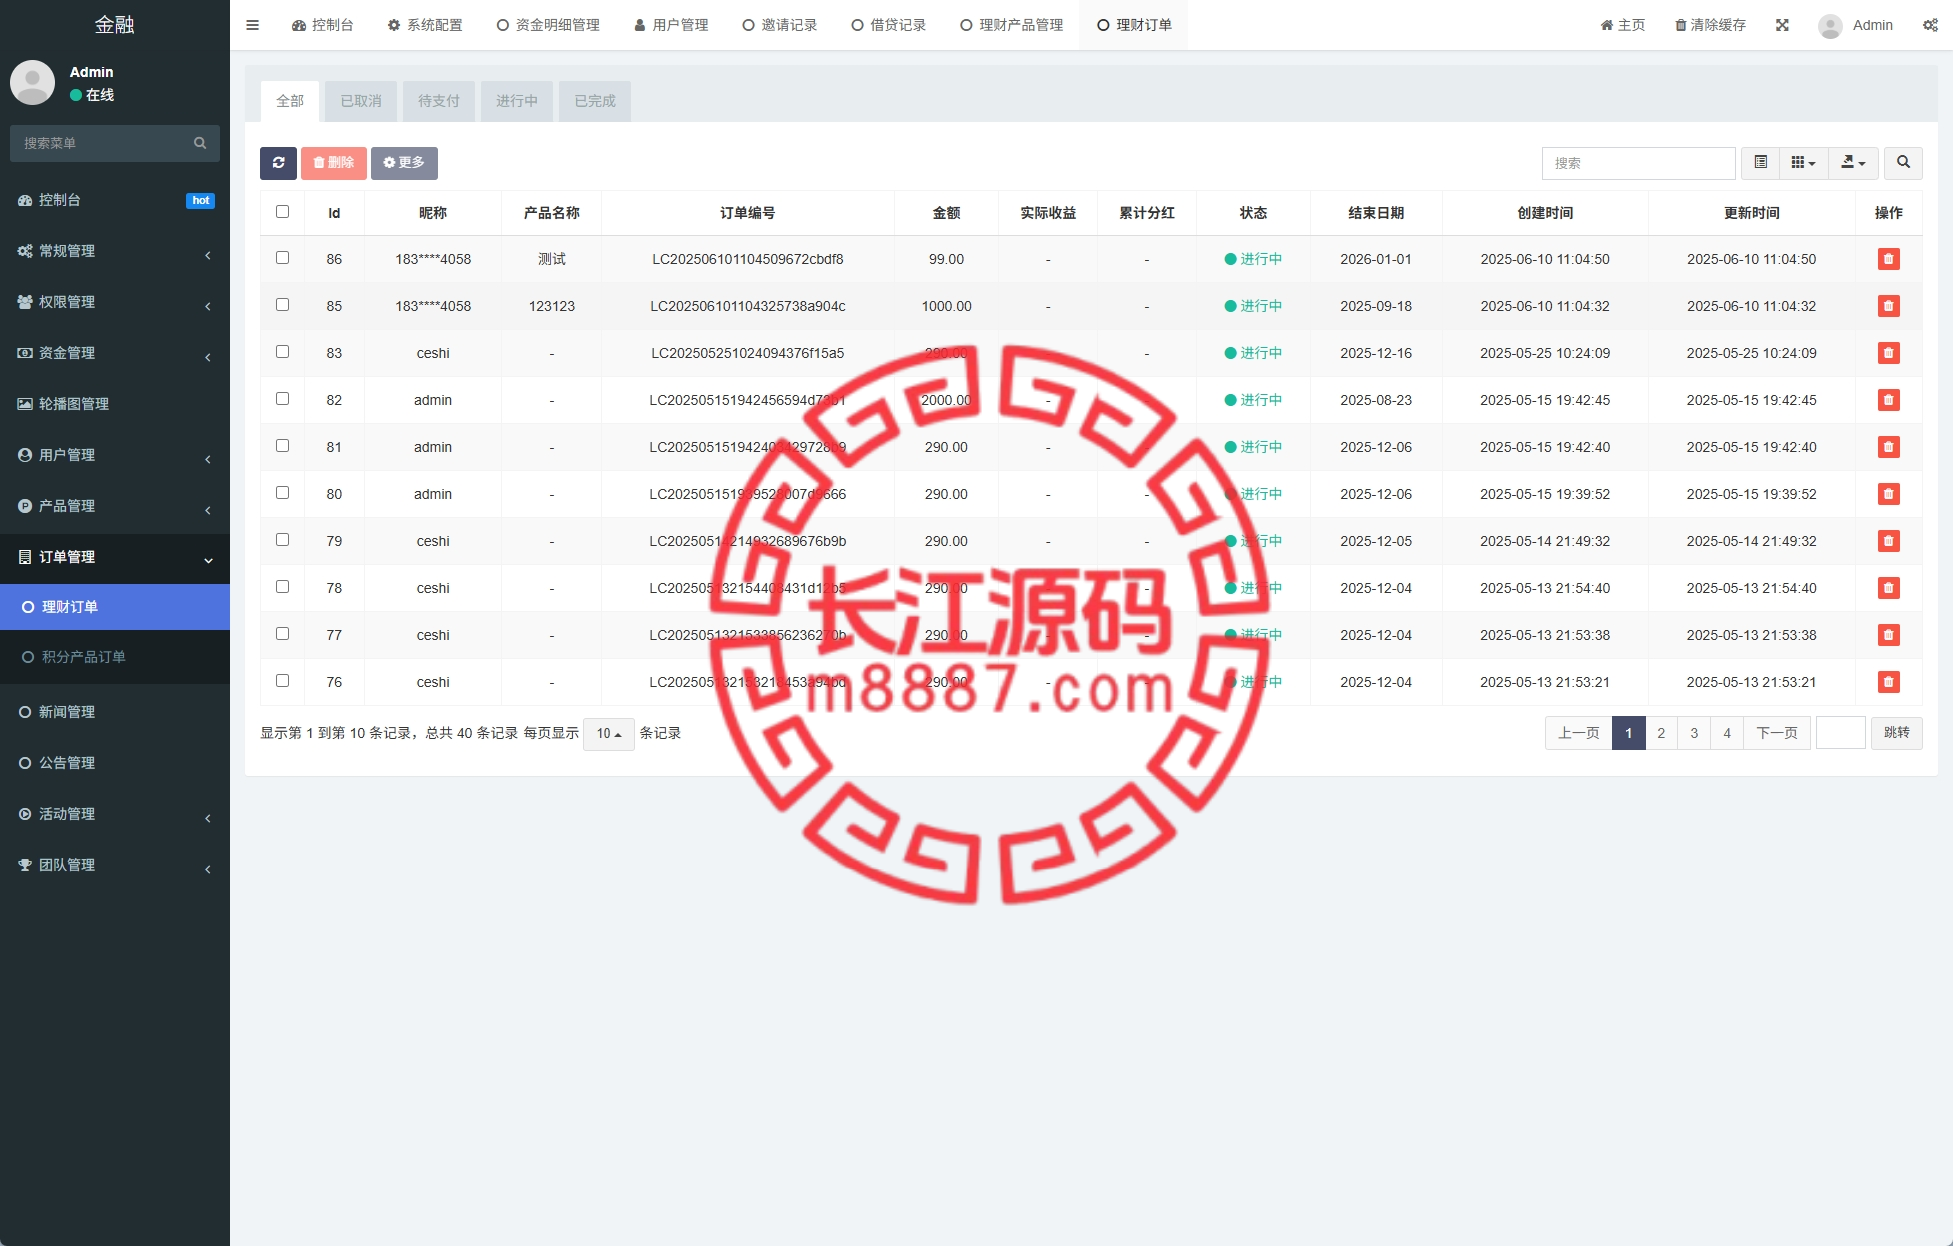Click the red 删除 button
This screenshot has height=1246, width=1953.
coord(334,163)
